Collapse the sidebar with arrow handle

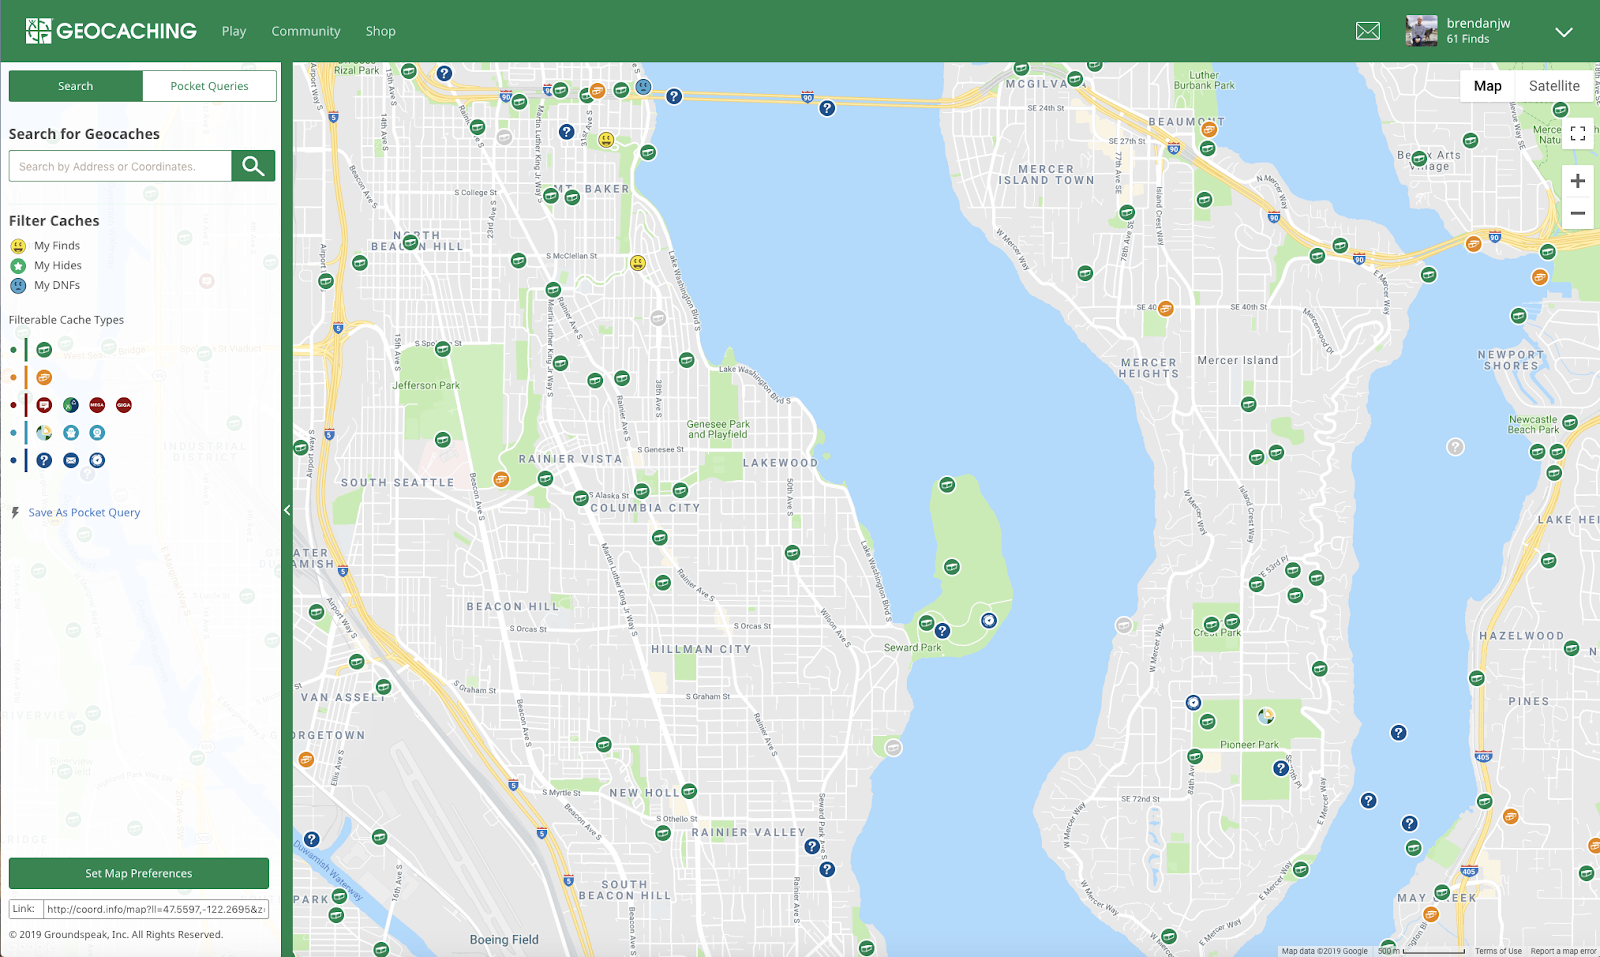coord(287,510)
